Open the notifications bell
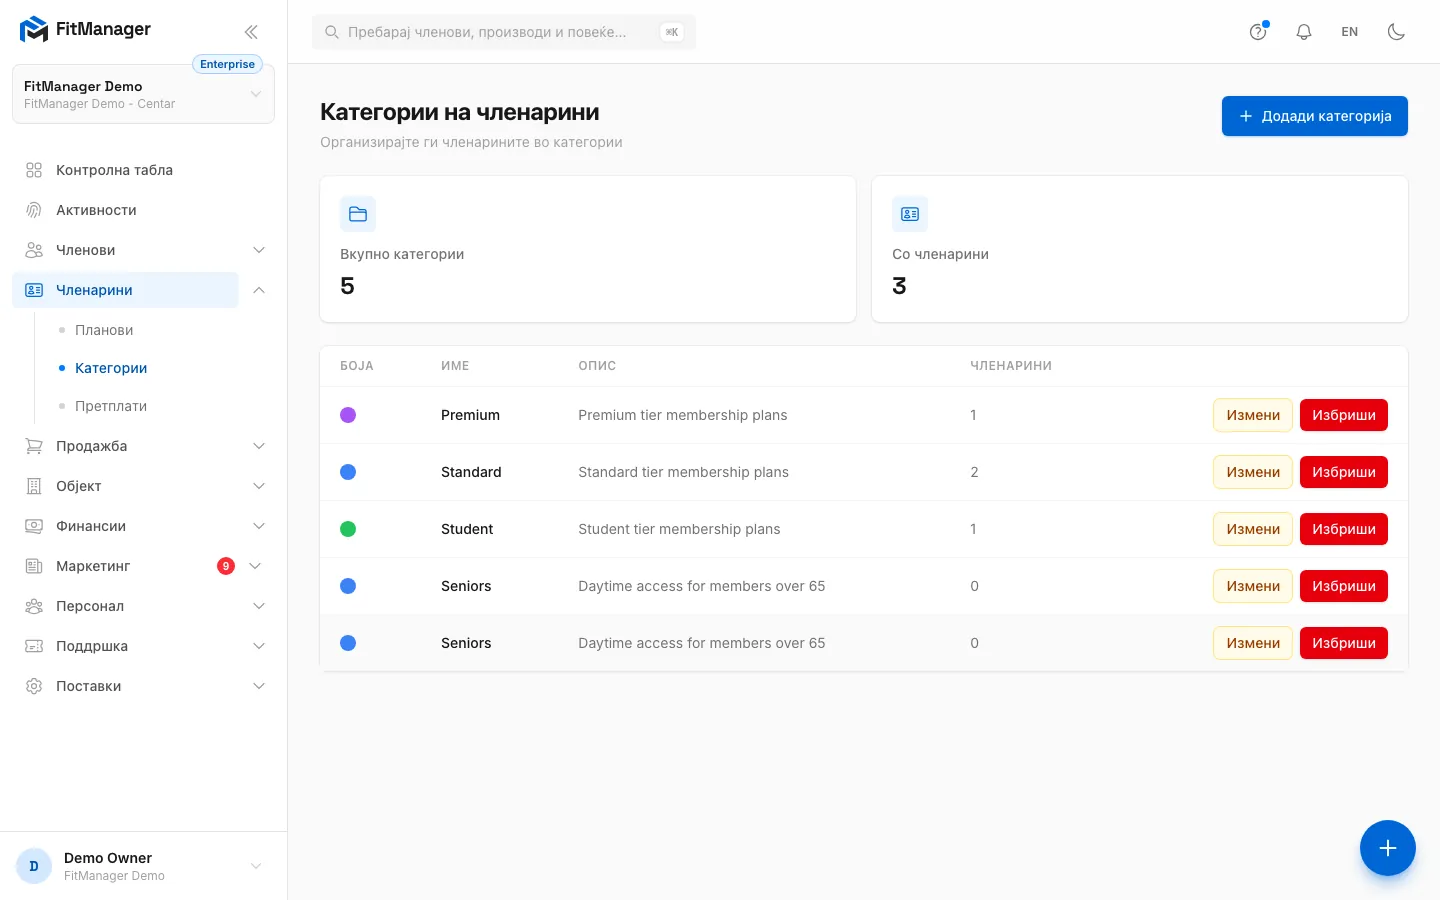The image size is (1440, 900). pos(1304,32)
